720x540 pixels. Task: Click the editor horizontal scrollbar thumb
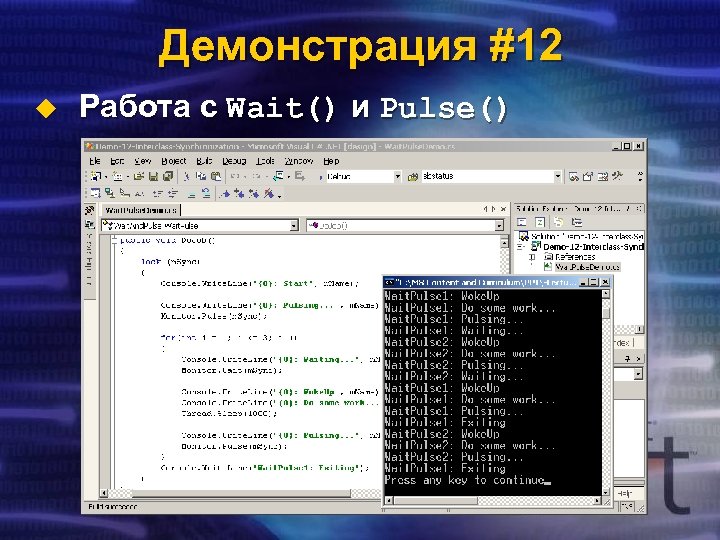pyautogui.click(x=242, y=493)
